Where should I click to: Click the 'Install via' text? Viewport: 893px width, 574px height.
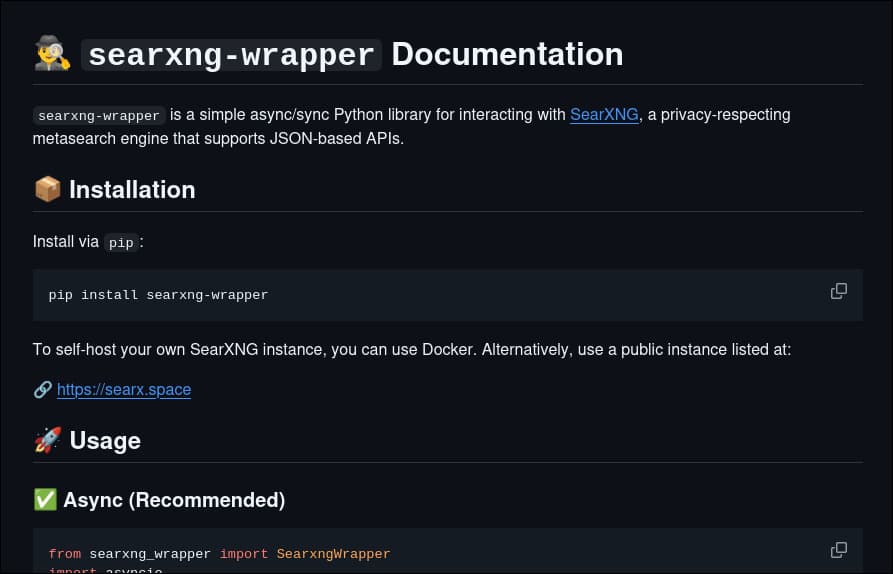(65, 241)
